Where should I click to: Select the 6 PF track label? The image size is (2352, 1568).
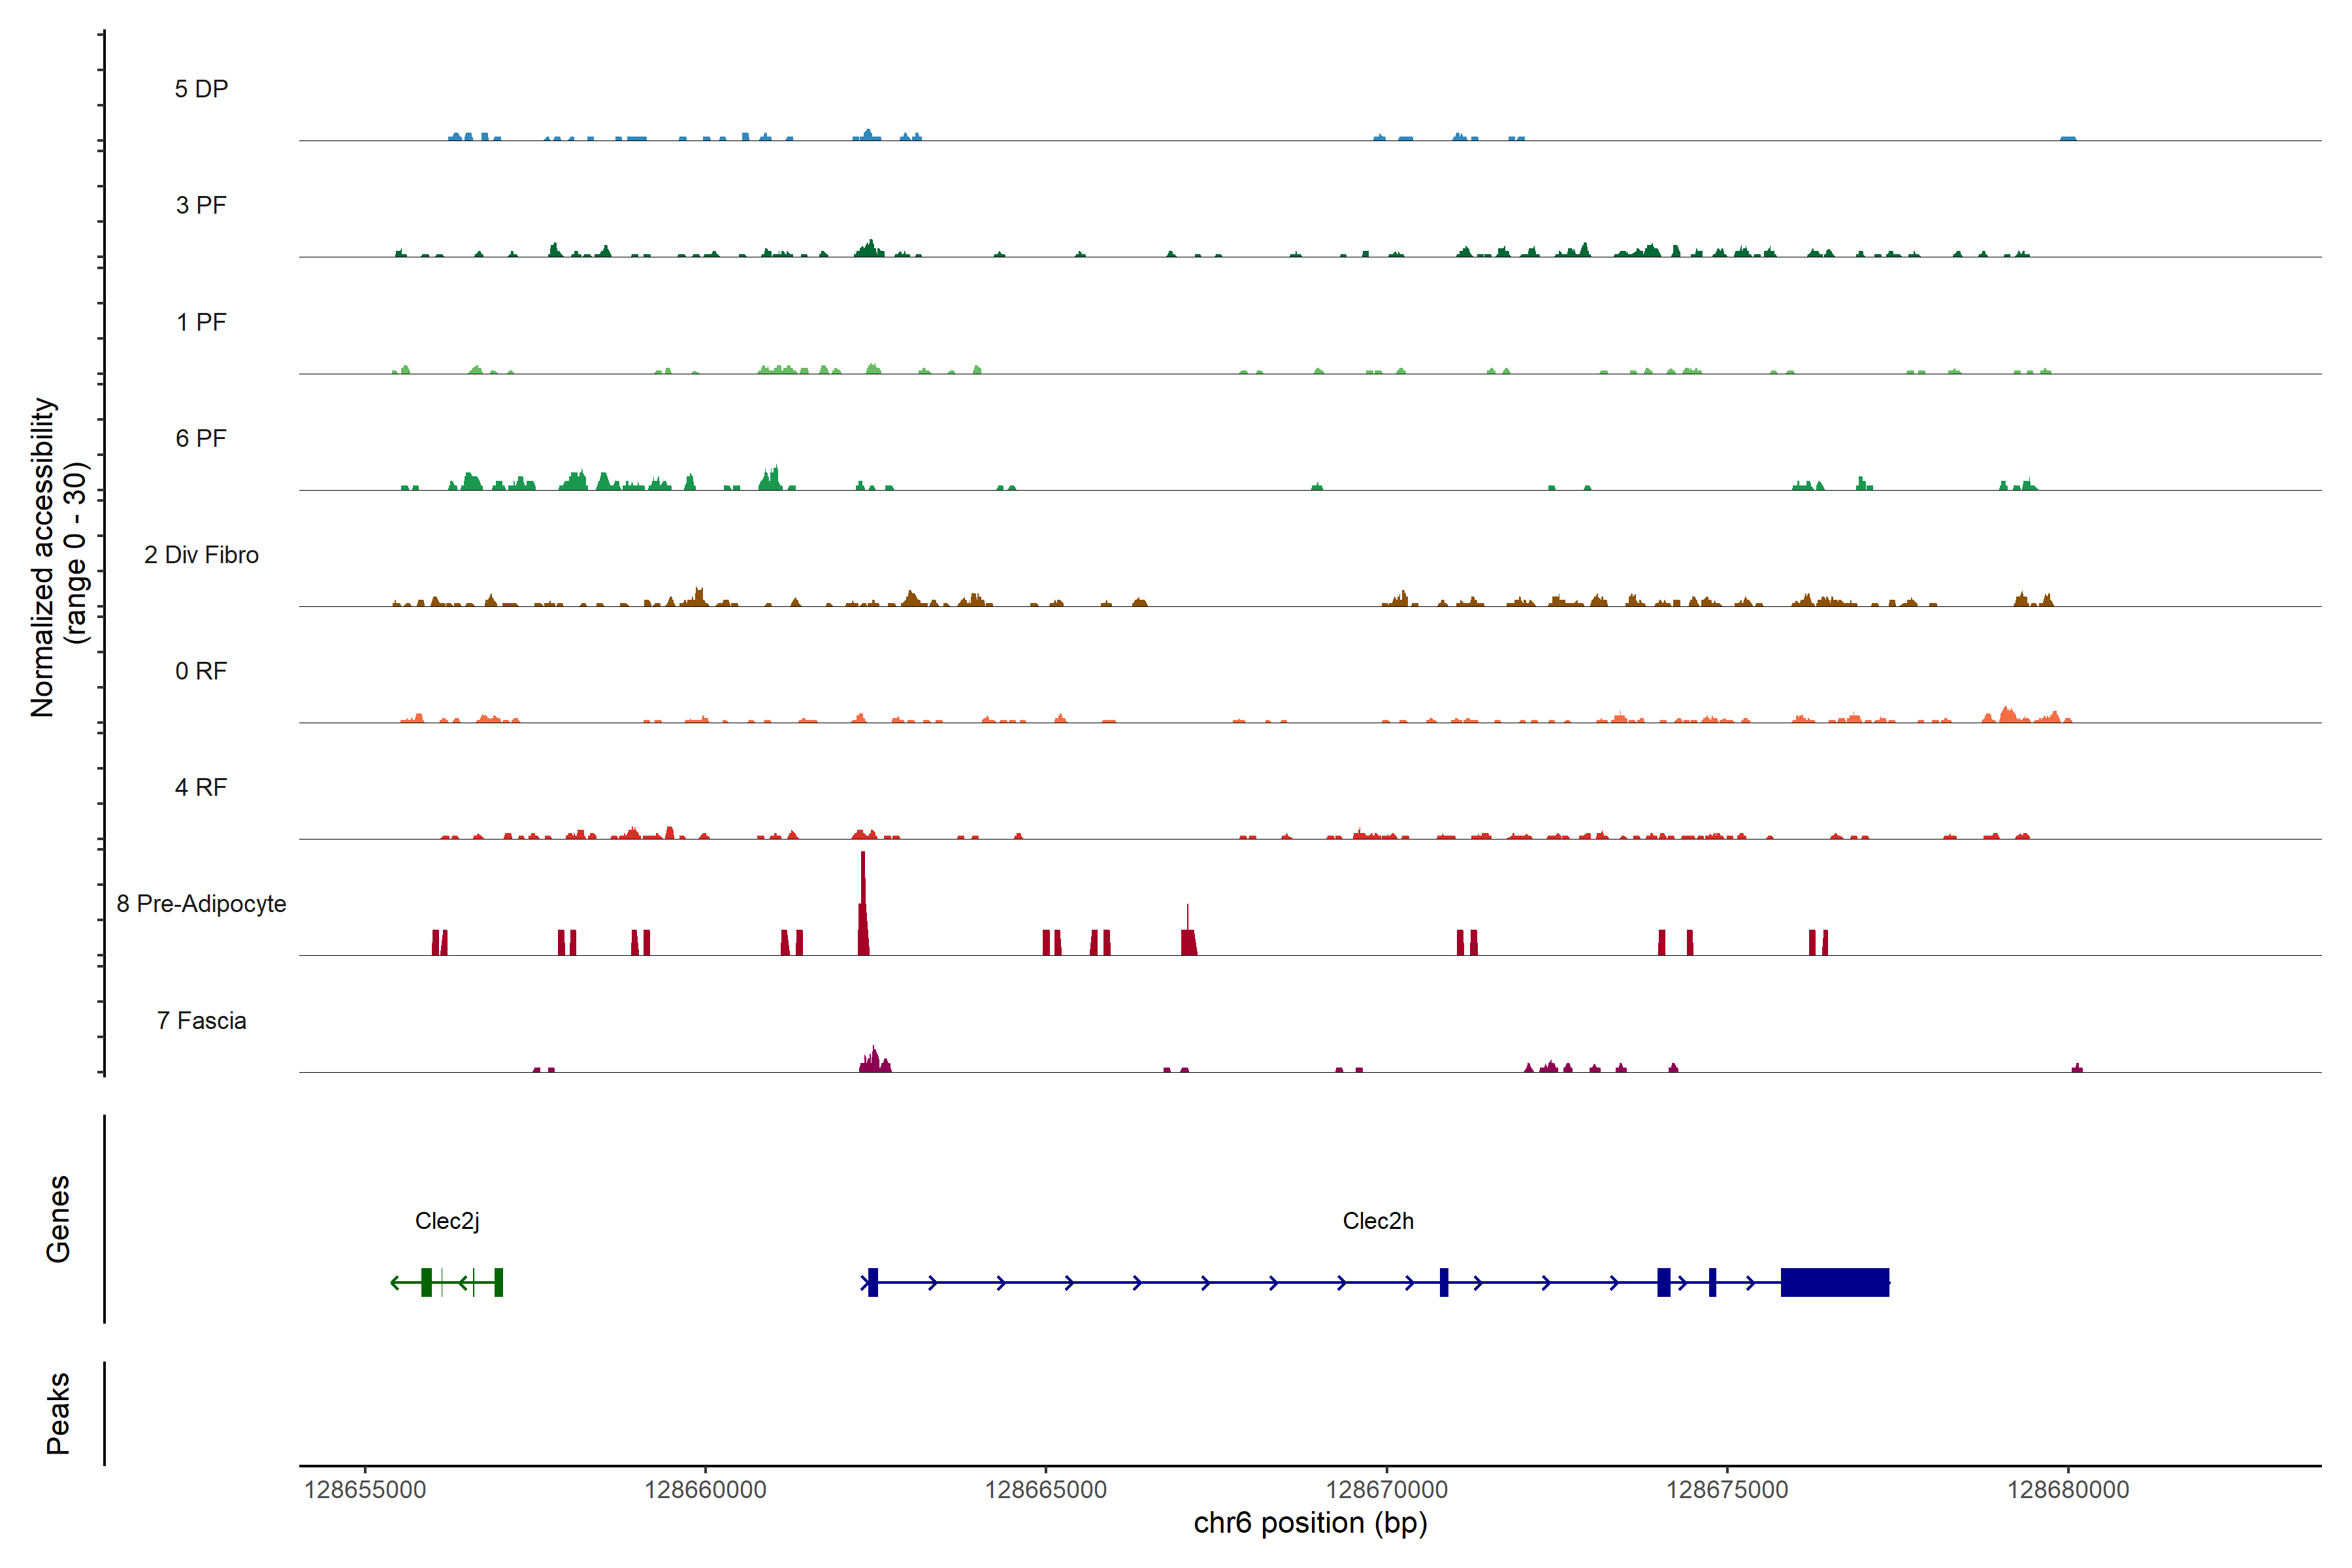[201, 438]
